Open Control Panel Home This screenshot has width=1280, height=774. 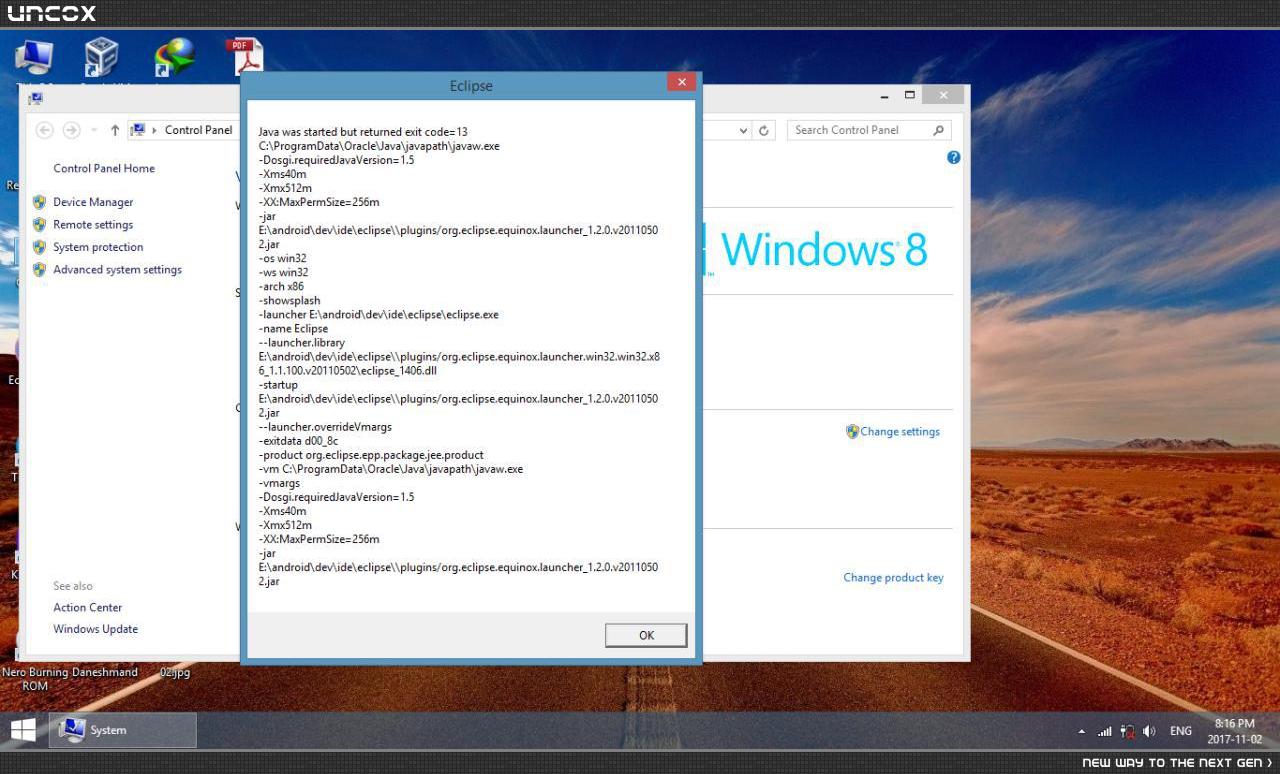point(104,168)
